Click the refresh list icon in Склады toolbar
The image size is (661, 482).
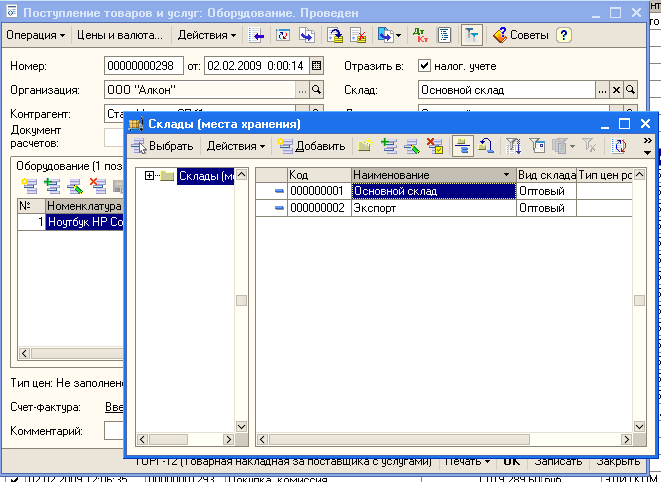[620, 146]
